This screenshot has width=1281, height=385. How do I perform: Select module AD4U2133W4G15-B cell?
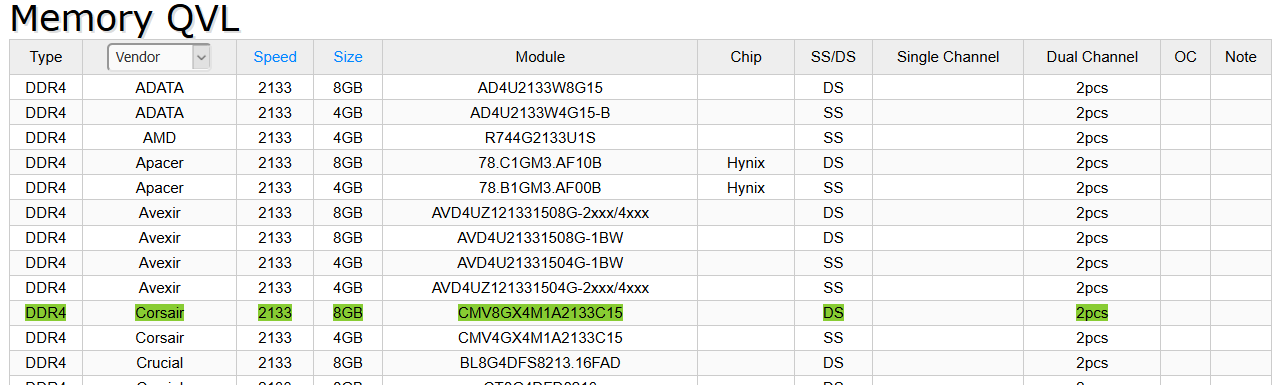(x=540, y=113)
